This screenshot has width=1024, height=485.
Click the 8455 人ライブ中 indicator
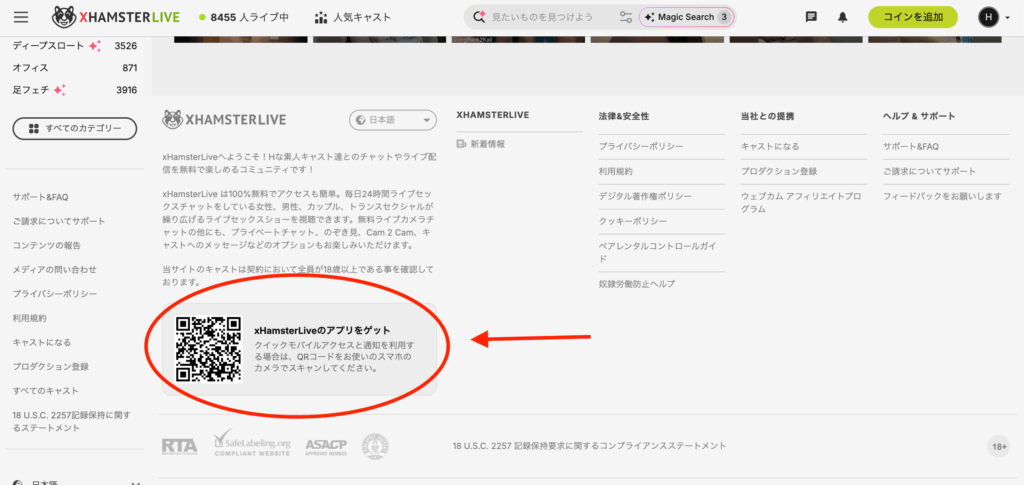[x=244, y=17]
